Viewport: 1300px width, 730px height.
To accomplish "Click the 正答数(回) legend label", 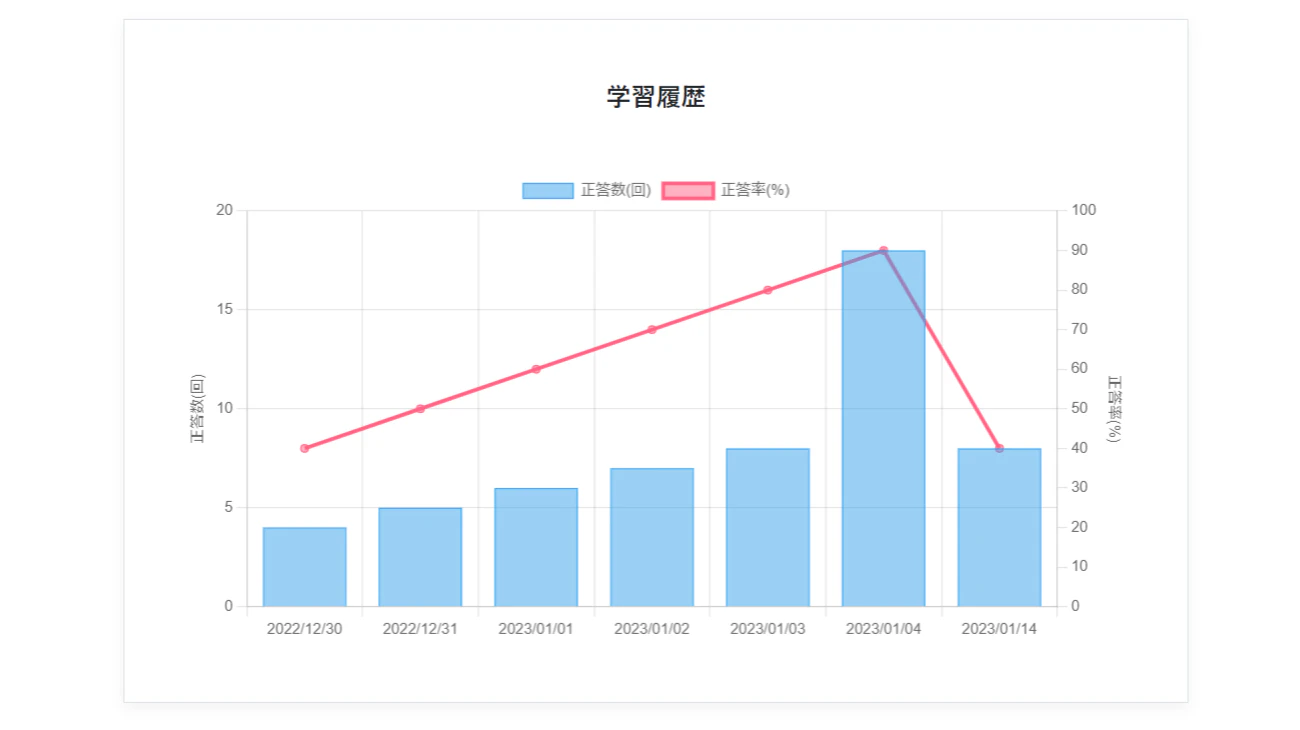I will [x=616, y=190].
